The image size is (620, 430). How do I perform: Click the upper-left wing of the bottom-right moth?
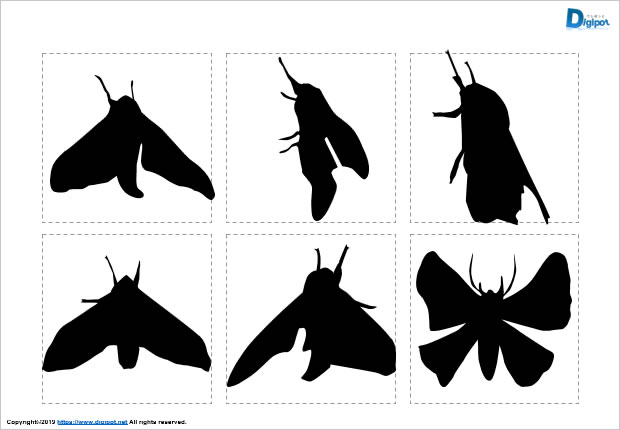tap(442, 285)
